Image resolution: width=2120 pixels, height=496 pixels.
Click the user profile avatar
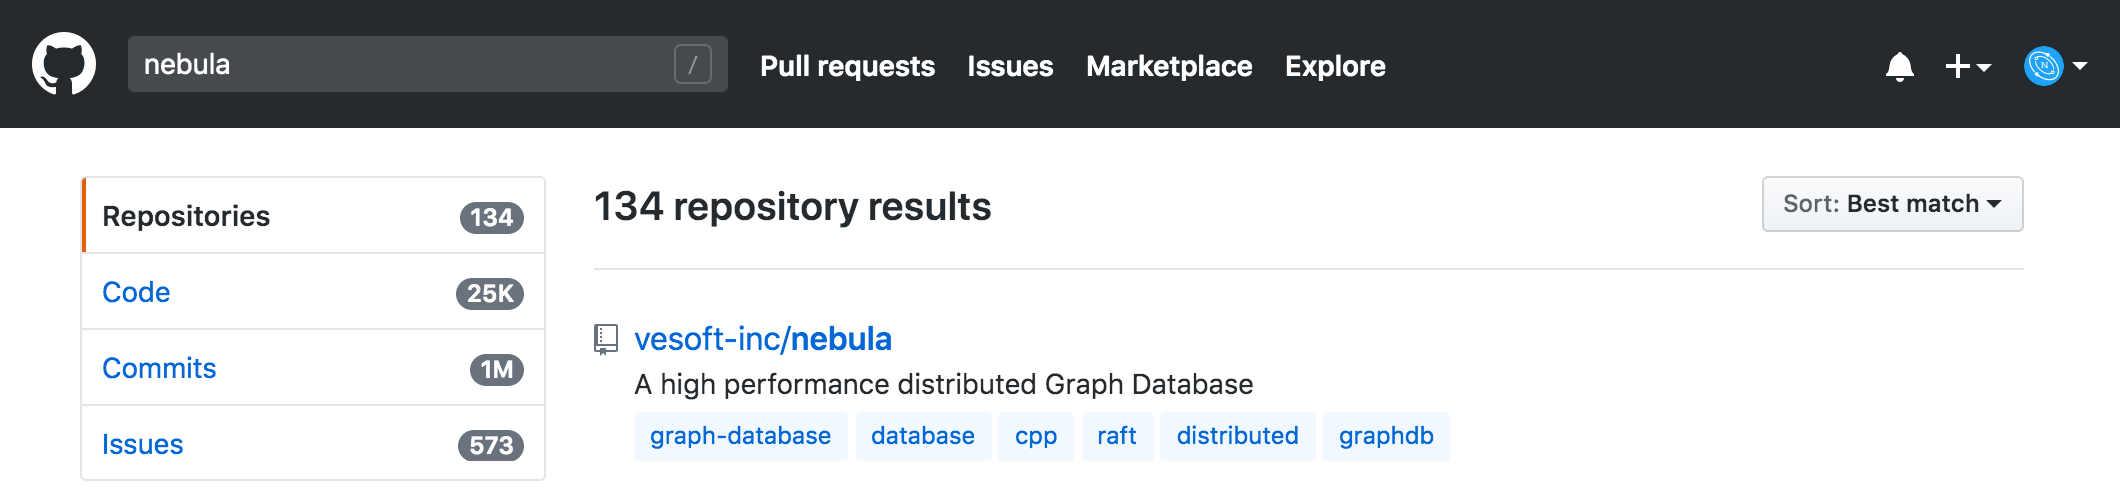(x=2043, y=66)
